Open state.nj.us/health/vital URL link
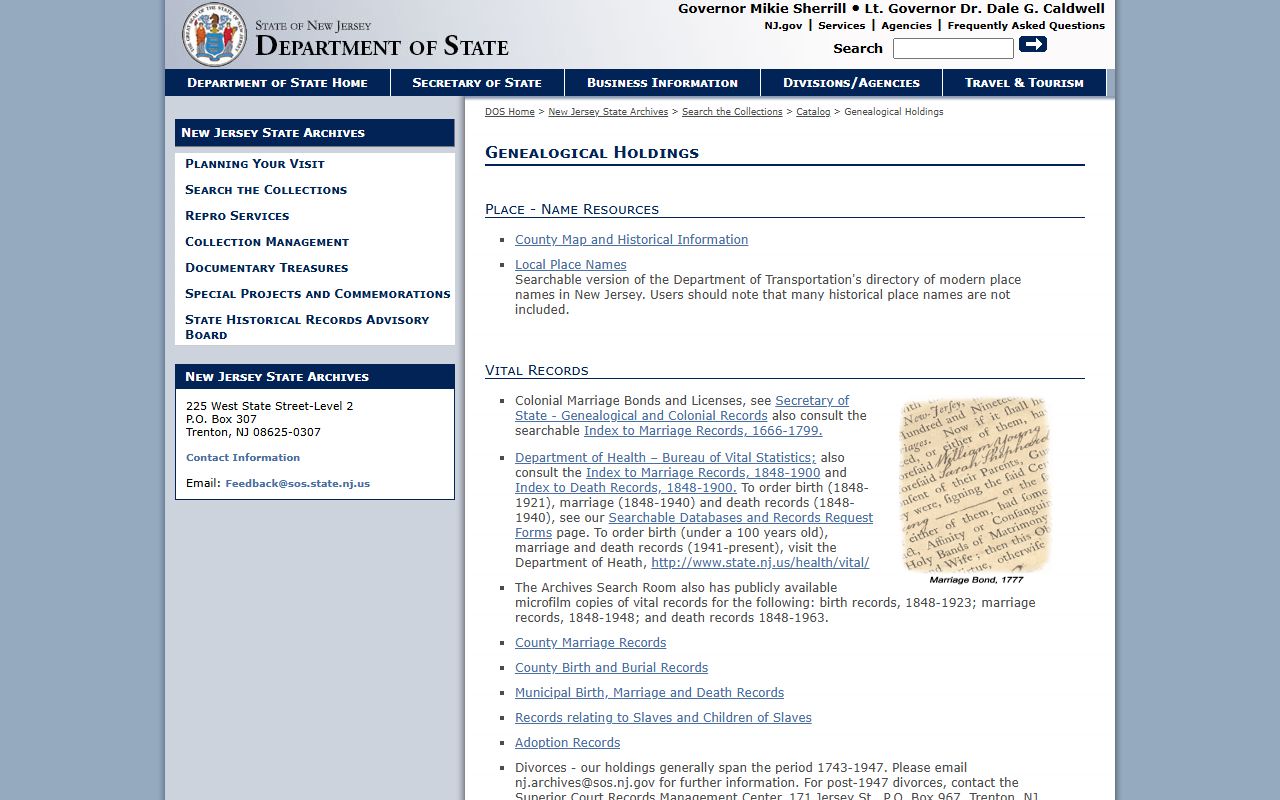The height and width of the screenshot is (800, 1280). click(x=760, y=563)
